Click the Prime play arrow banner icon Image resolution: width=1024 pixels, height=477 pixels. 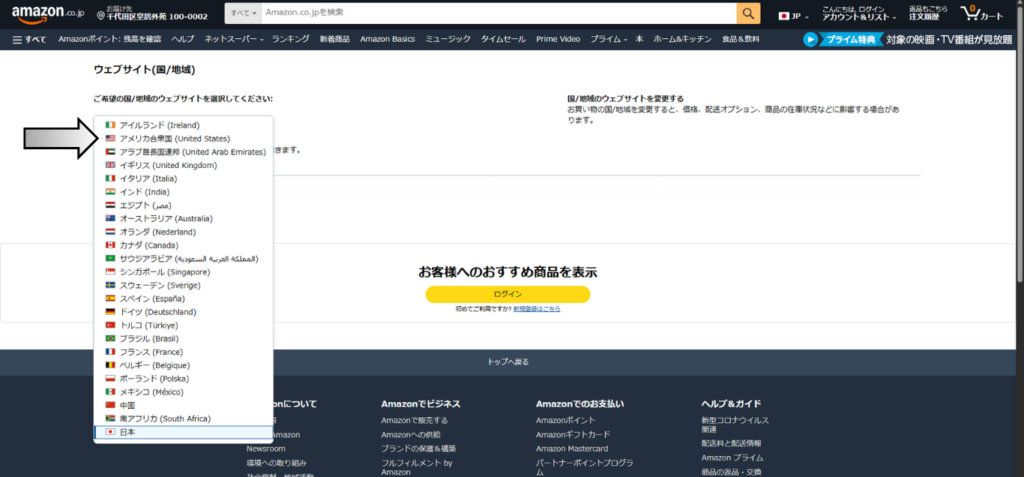[x=810, y=40]
